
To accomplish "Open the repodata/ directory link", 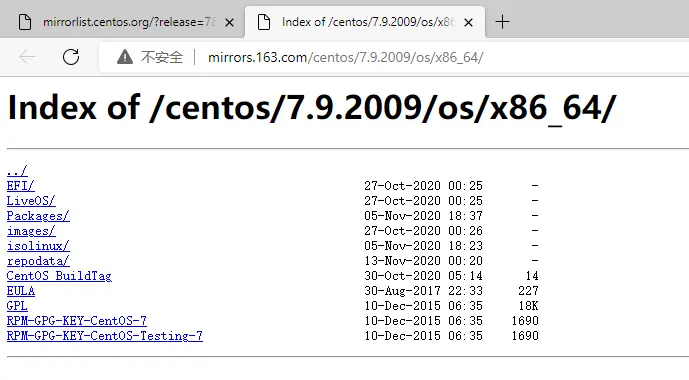I will click(x=38, y=261).
